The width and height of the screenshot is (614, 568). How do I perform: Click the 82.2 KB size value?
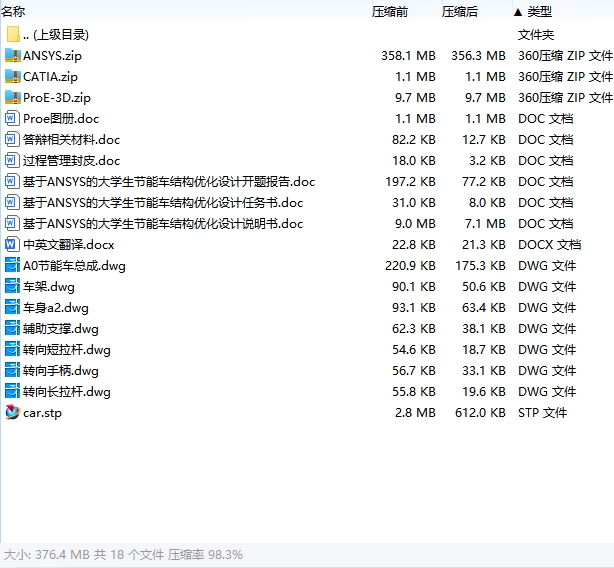click(x=414, y=140)
